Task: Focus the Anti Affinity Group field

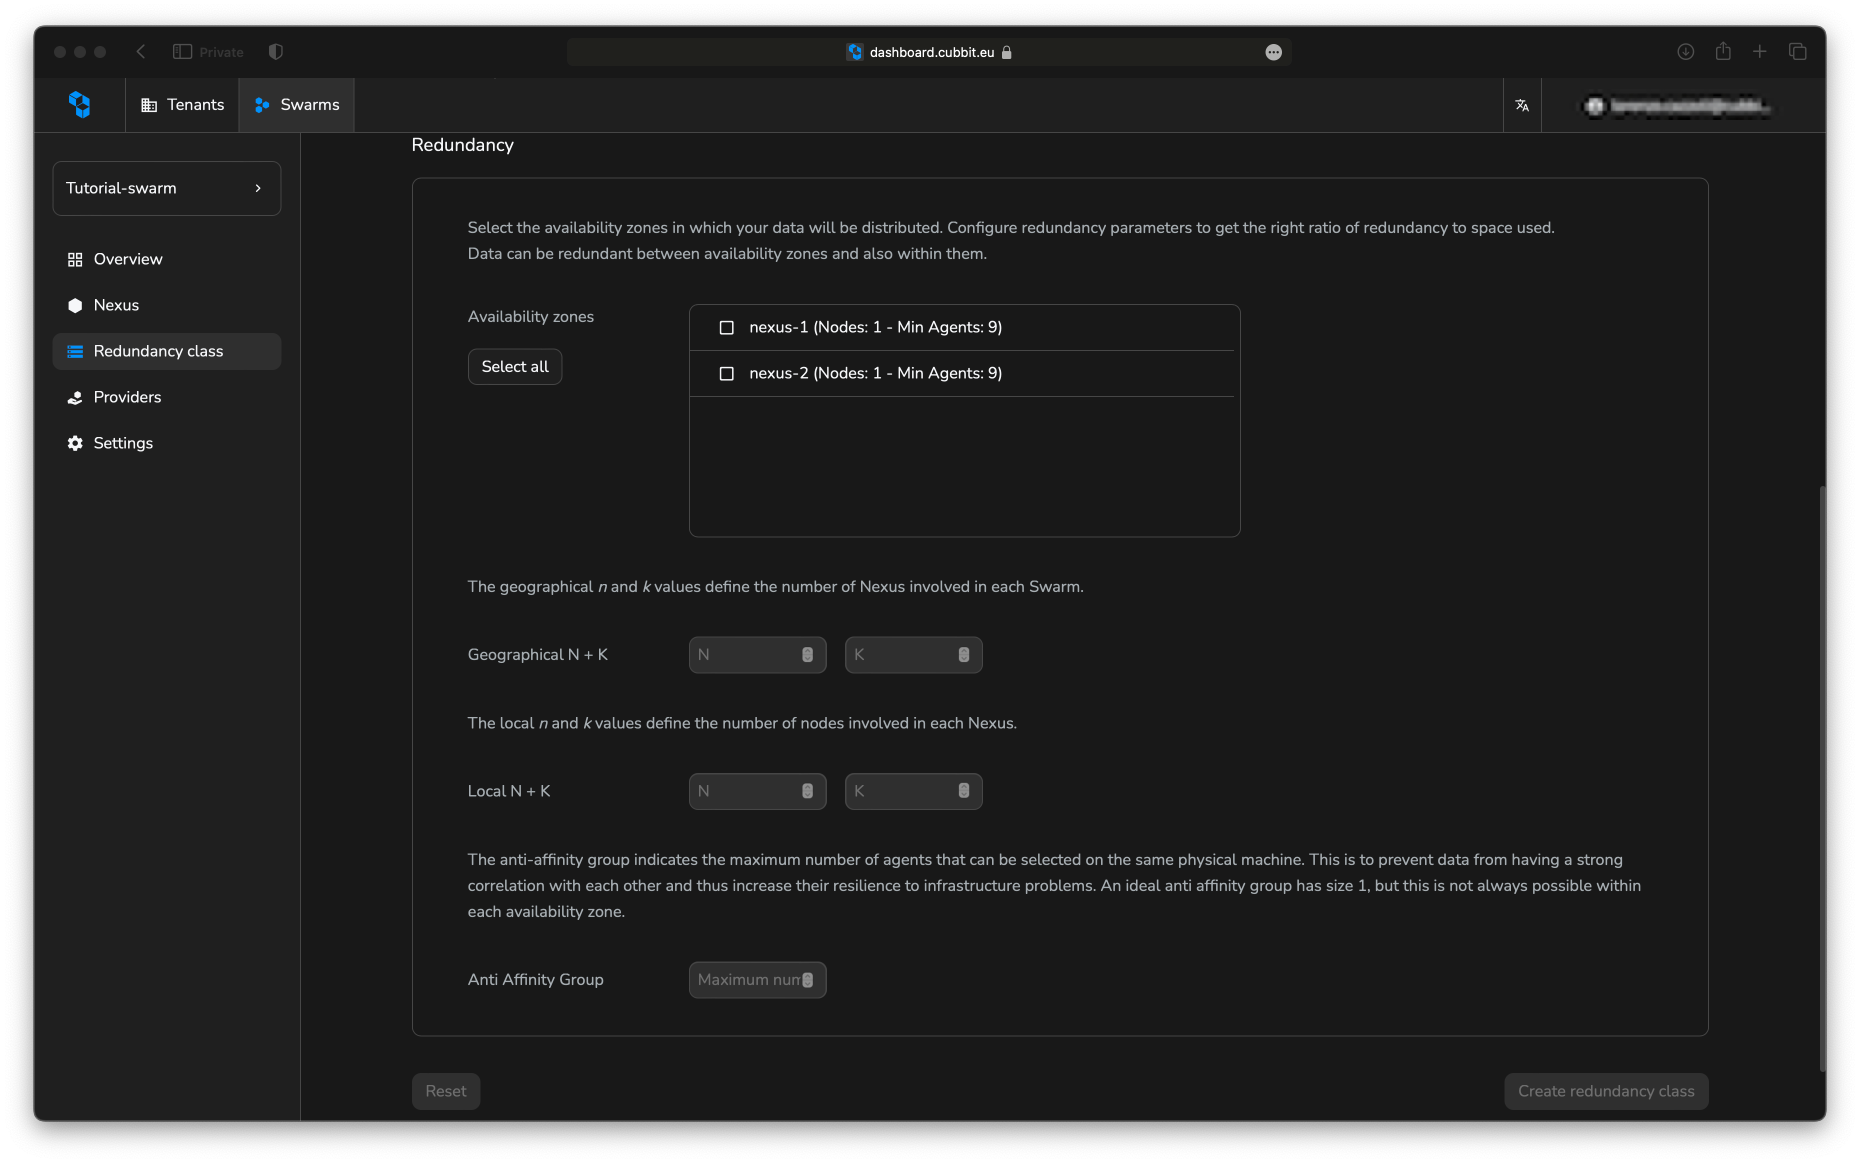Action: click(757, 980)
